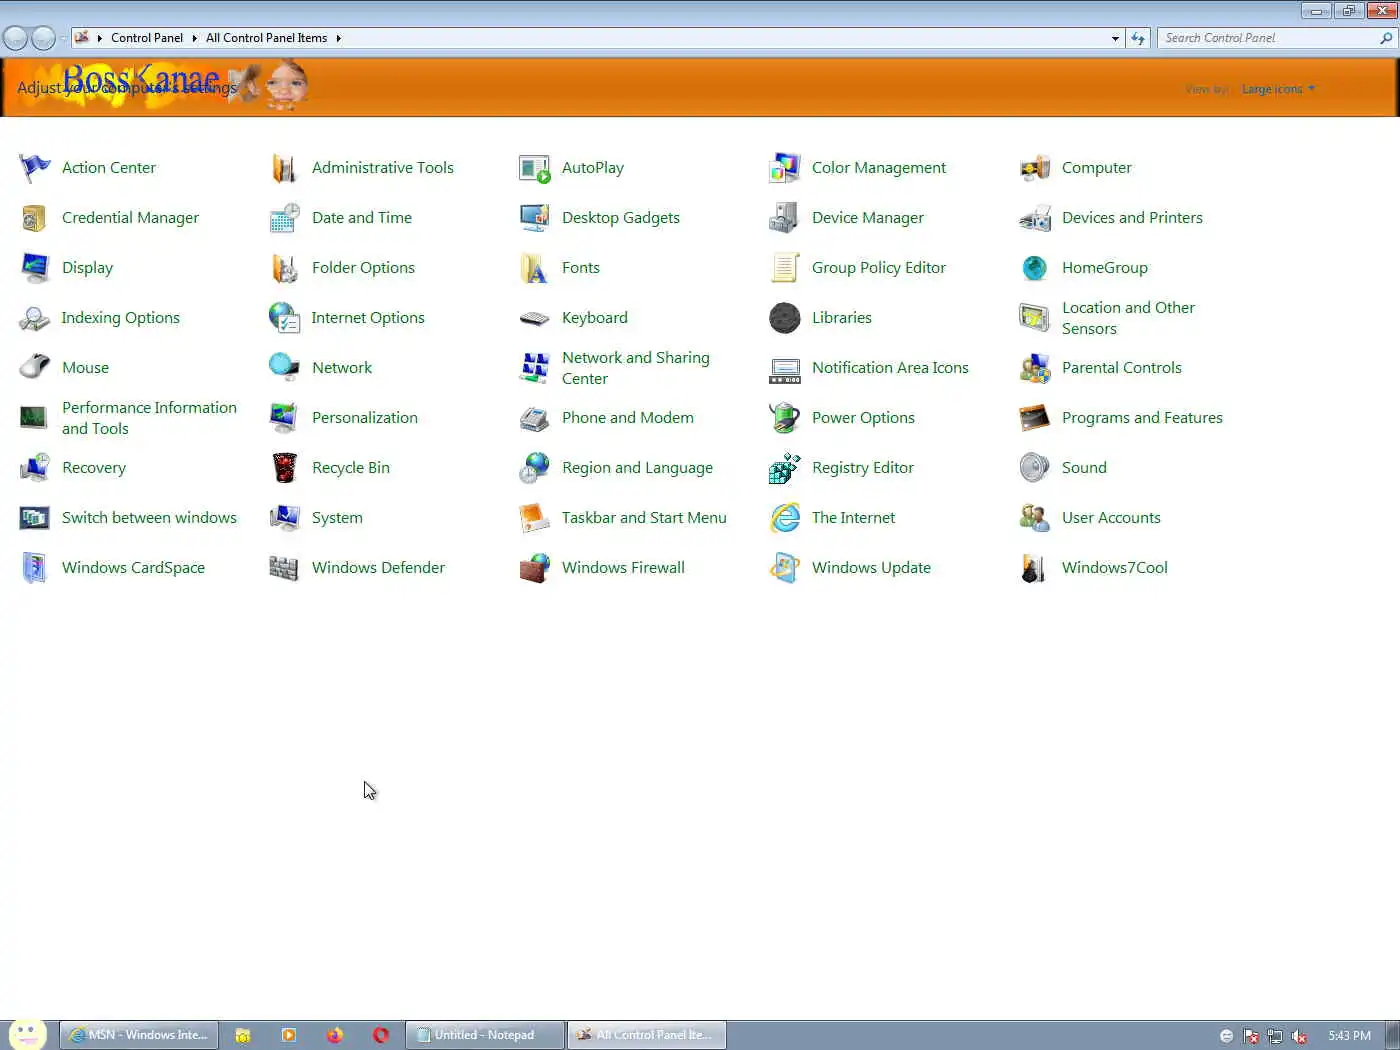The height and width of the screenshot is (1050, 1400).
Task: Expand the Control Panel breadcrumb arrow
Action: tap(194, 38)
